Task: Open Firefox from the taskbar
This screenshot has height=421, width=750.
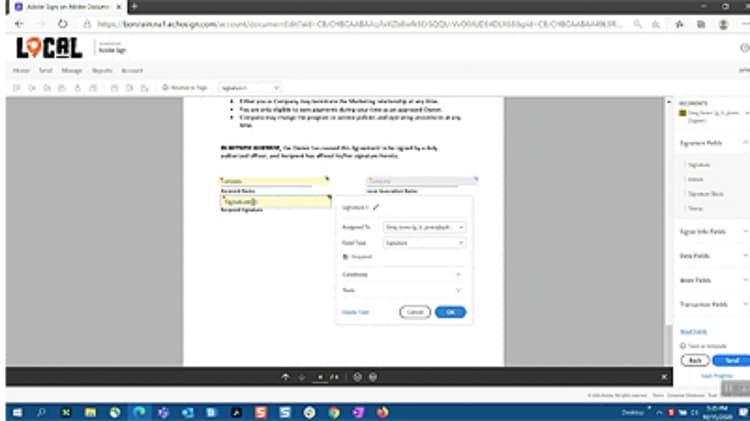Action: [383, 412]
